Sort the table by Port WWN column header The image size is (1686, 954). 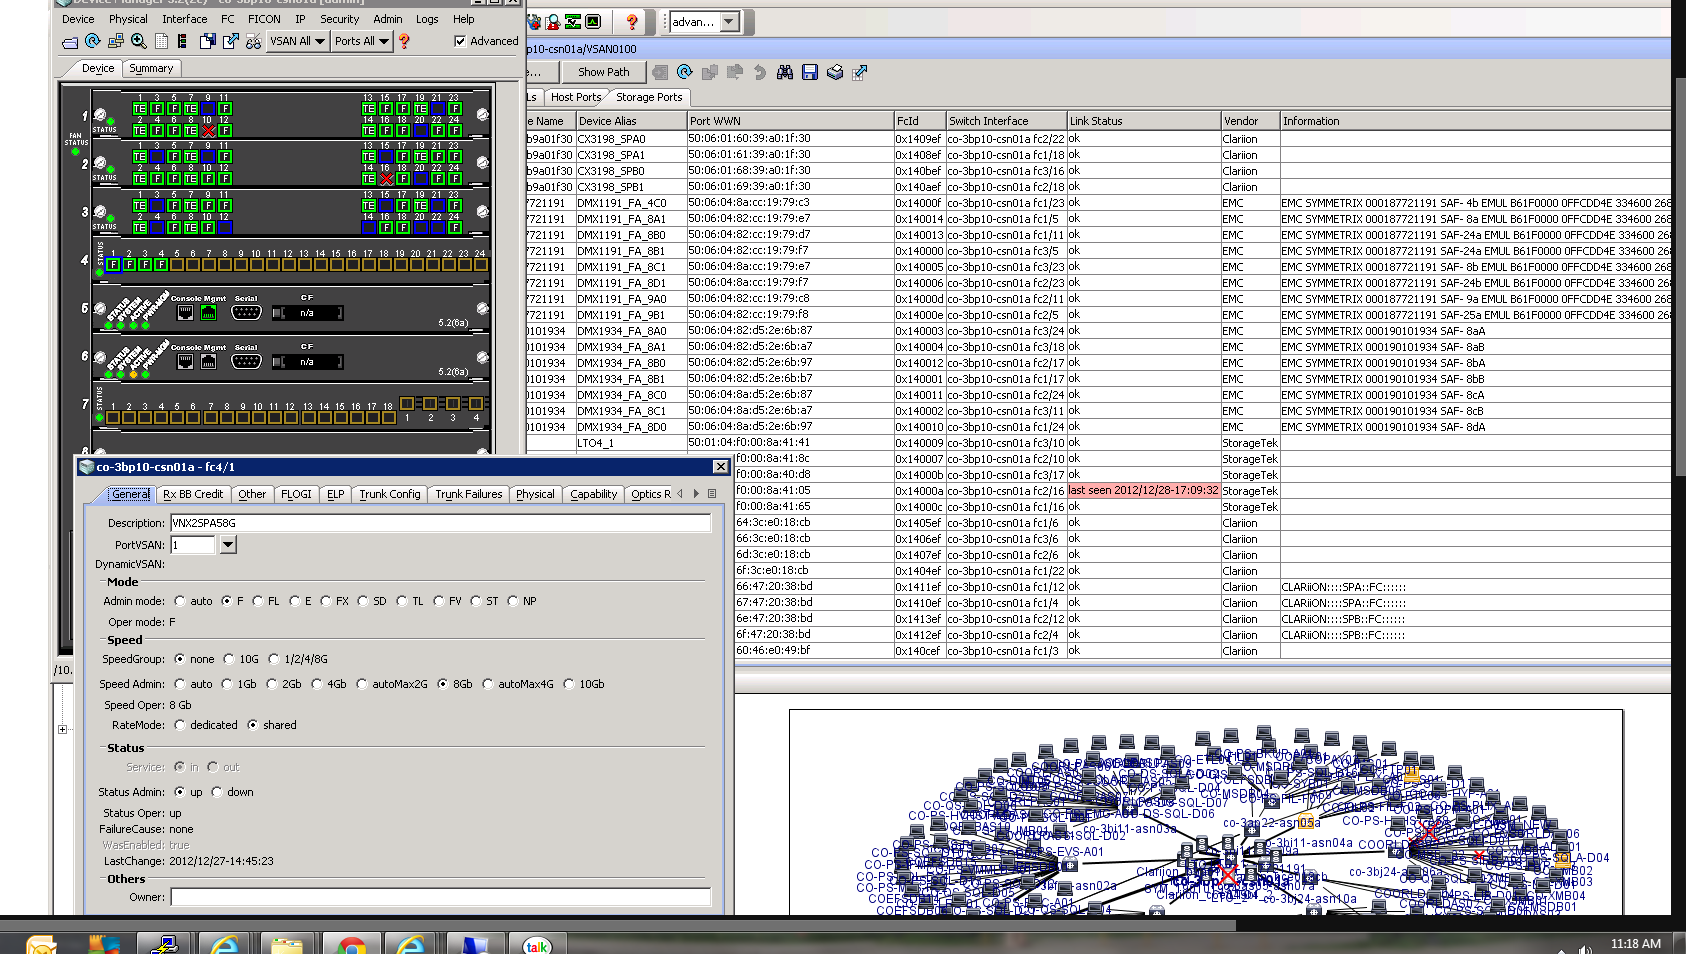[790, 121]
